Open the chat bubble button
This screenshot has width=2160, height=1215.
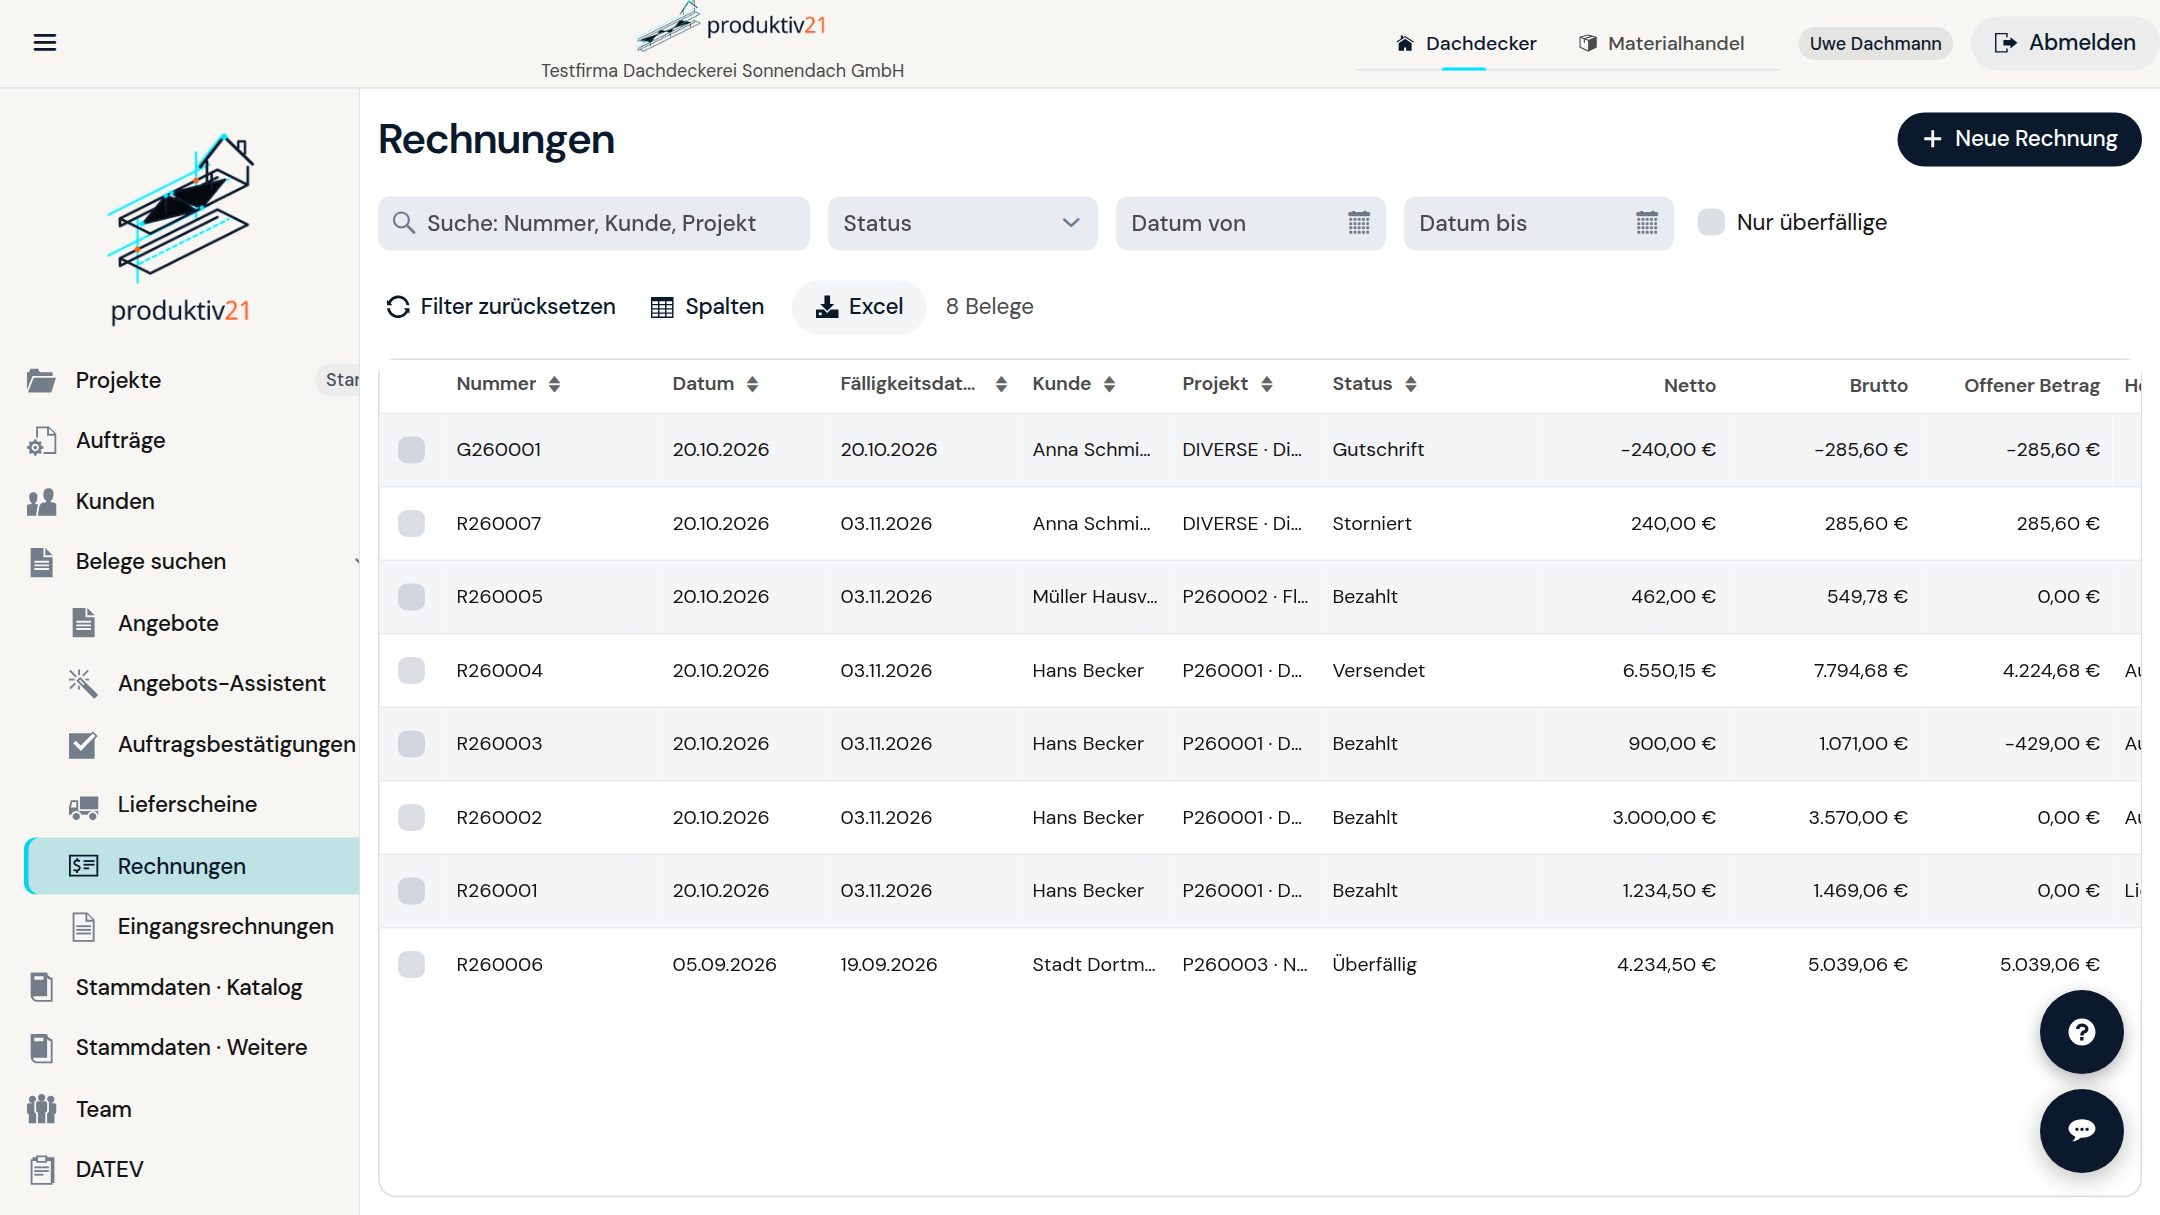2081,1130
